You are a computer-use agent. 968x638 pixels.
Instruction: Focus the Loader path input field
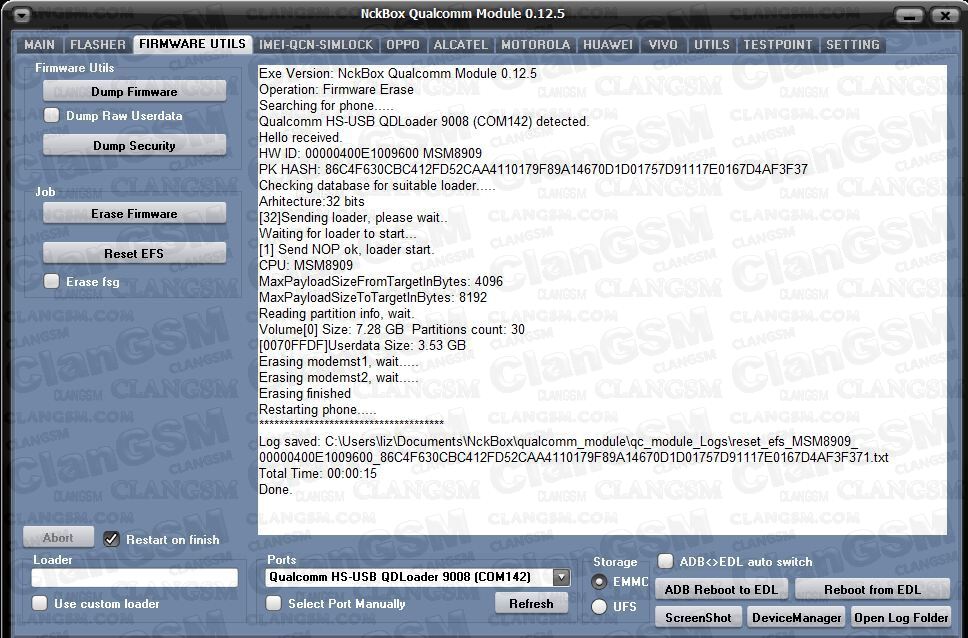[x=135, y=577]
